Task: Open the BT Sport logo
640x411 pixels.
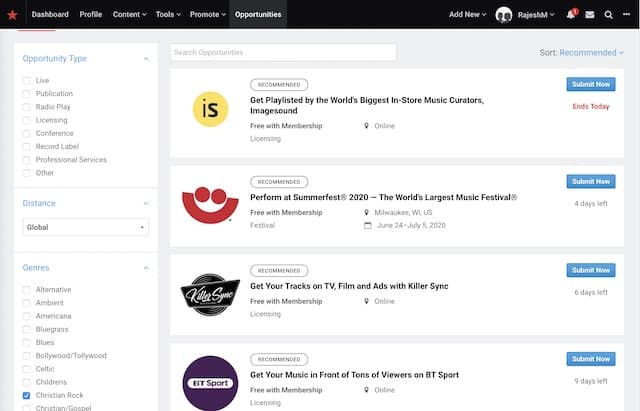Action: 210,383
